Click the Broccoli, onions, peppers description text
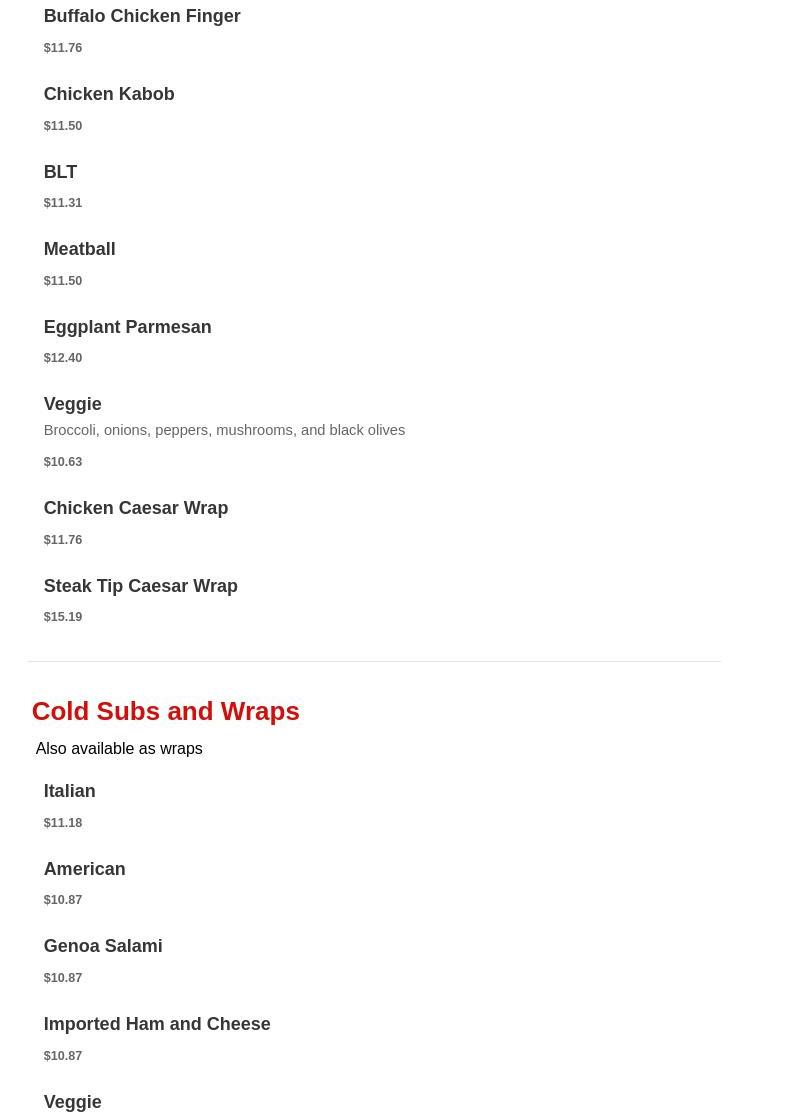The height and width of the screenshot is (1115, 785). pos(224,430)
